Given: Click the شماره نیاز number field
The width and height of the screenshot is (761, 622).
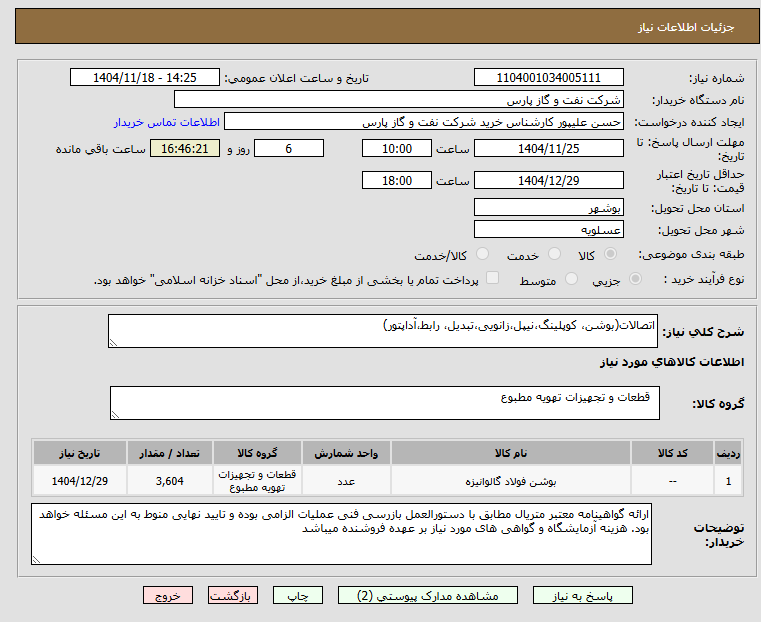Looking at the screenshot, I should pos(548,78).
